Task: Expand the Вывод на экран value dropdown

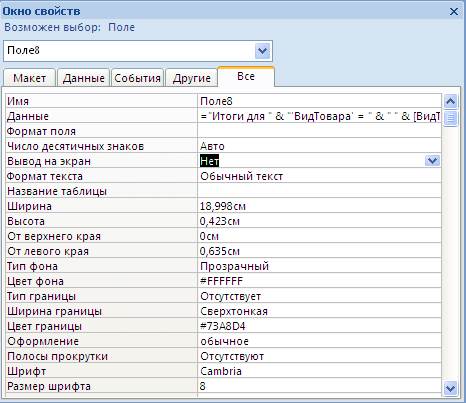Action: [x=433, y=161]
